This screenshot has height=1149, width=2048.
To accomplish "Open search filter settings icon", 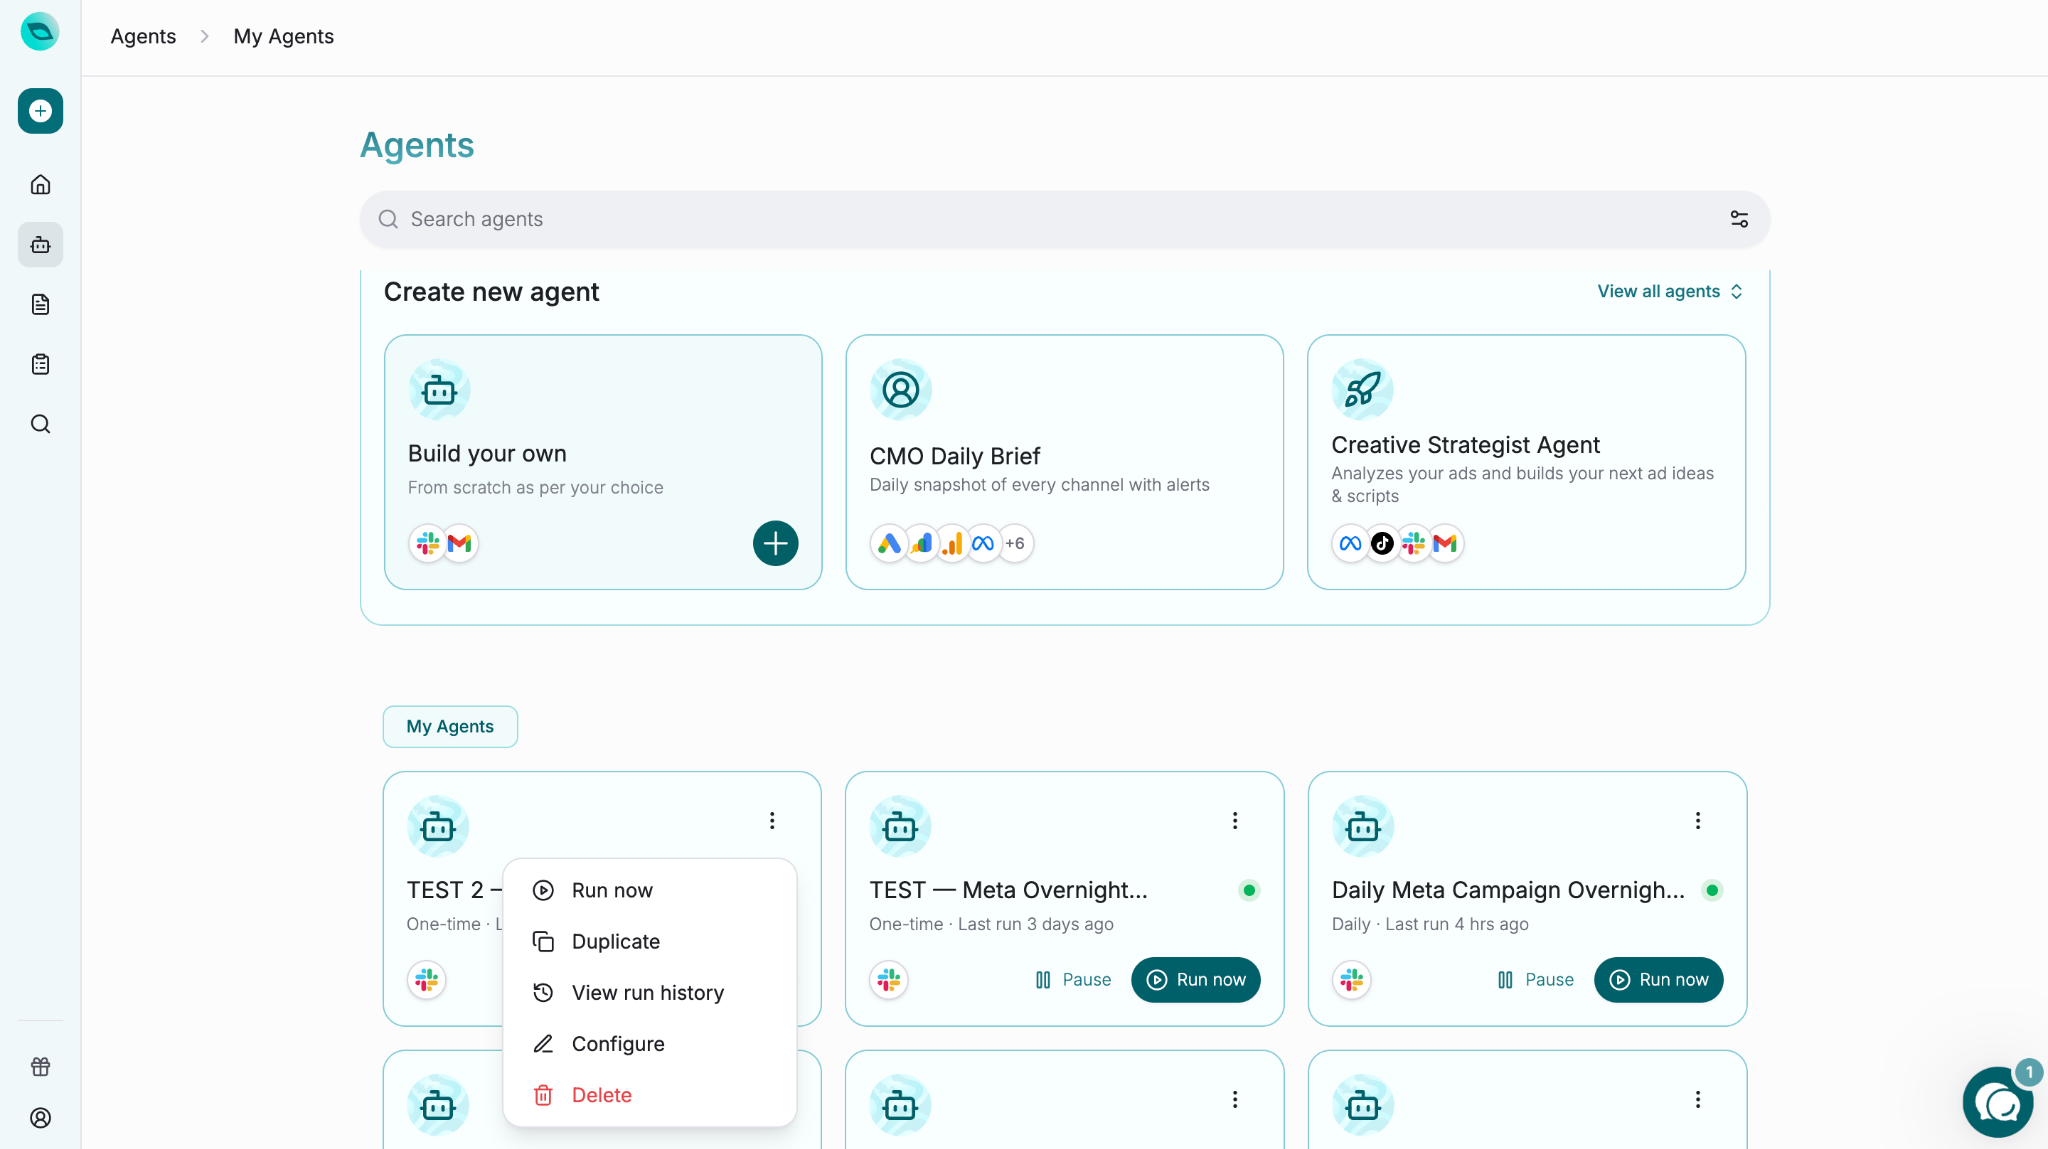I will click(x=1739, y=219).
